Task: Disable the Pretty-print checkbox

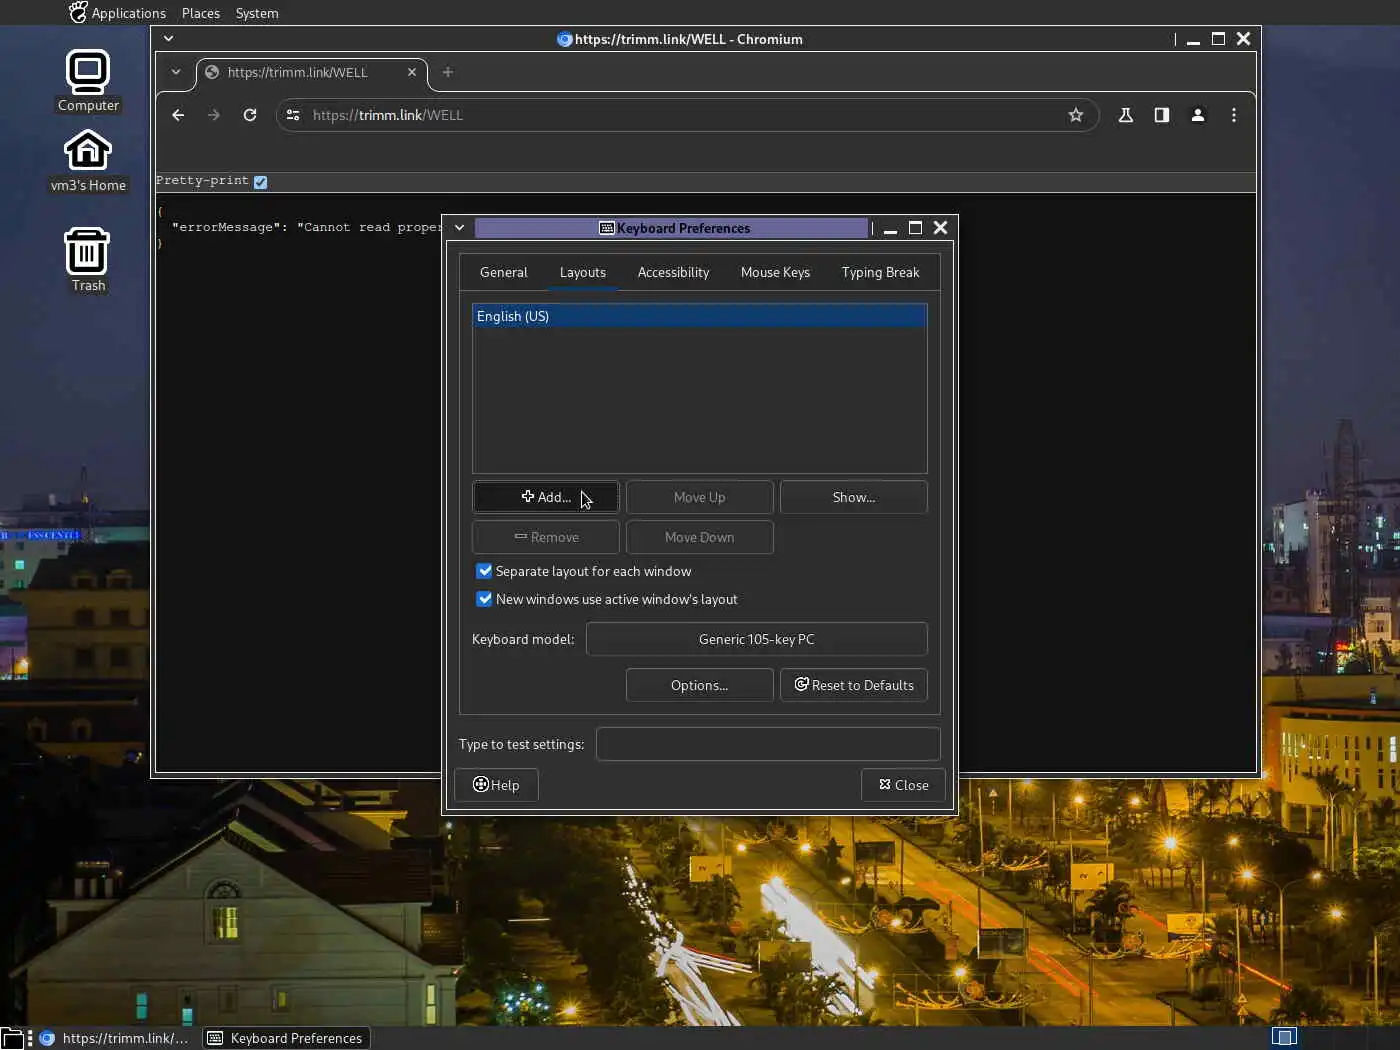Action: [x=260, y=182]
